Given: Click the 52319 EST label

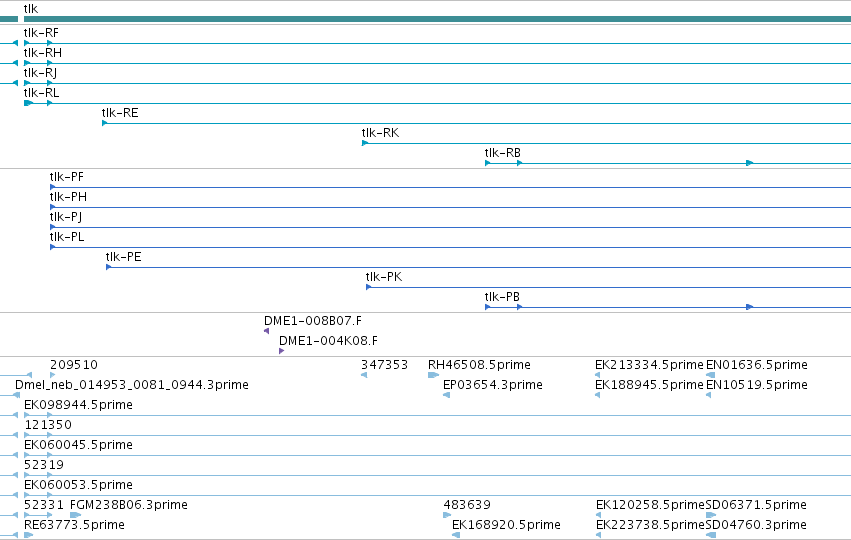Looking at the screenshot, I should pos(44,465).
